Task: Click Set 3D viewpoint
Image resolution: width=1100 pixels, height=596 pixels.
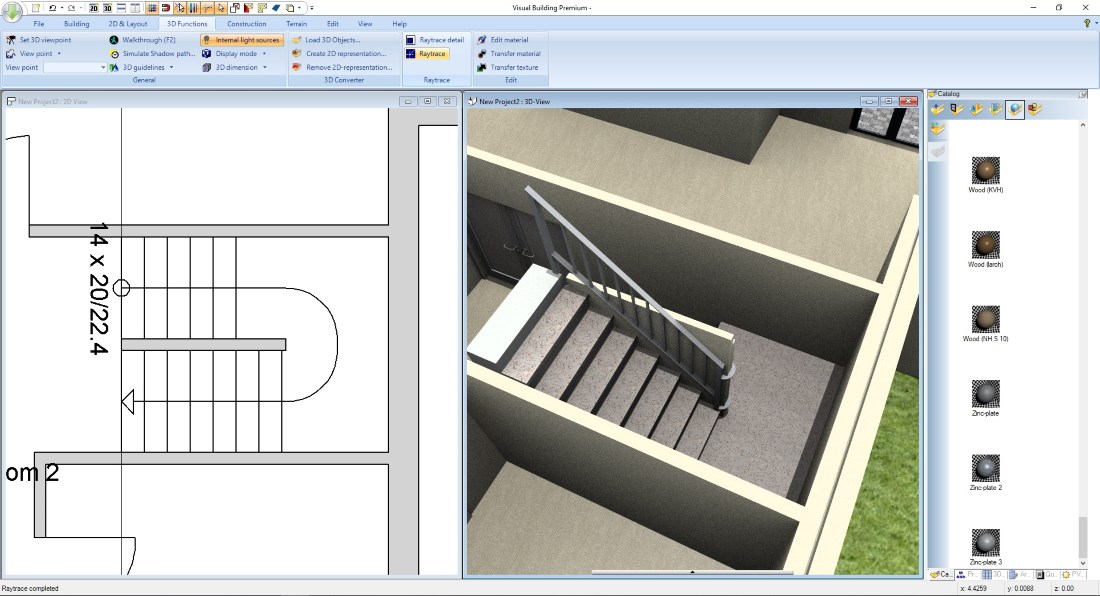Action: tap(45, 40)
